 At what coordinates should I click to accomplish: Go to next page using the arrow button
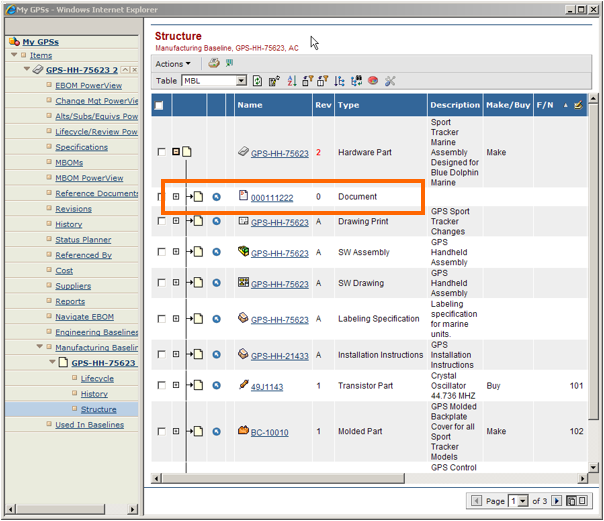tap(557, 500)
